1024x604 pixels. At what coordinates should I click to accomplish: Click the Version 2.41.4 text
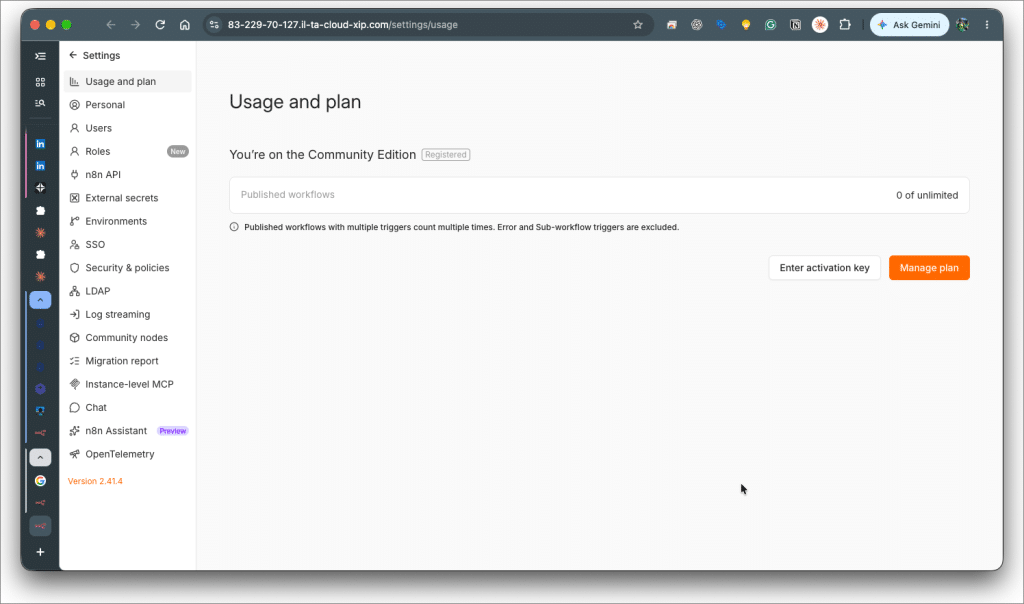tap(95, 481)
